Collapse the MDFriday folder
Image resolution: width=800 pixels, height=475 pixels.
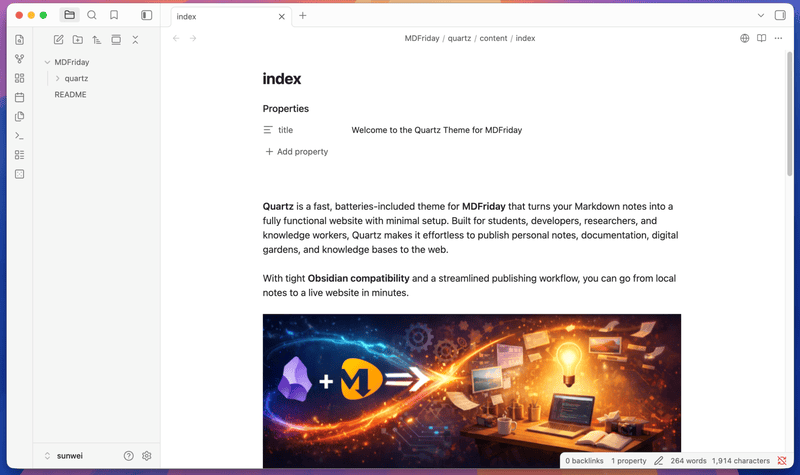coord(47,62)
